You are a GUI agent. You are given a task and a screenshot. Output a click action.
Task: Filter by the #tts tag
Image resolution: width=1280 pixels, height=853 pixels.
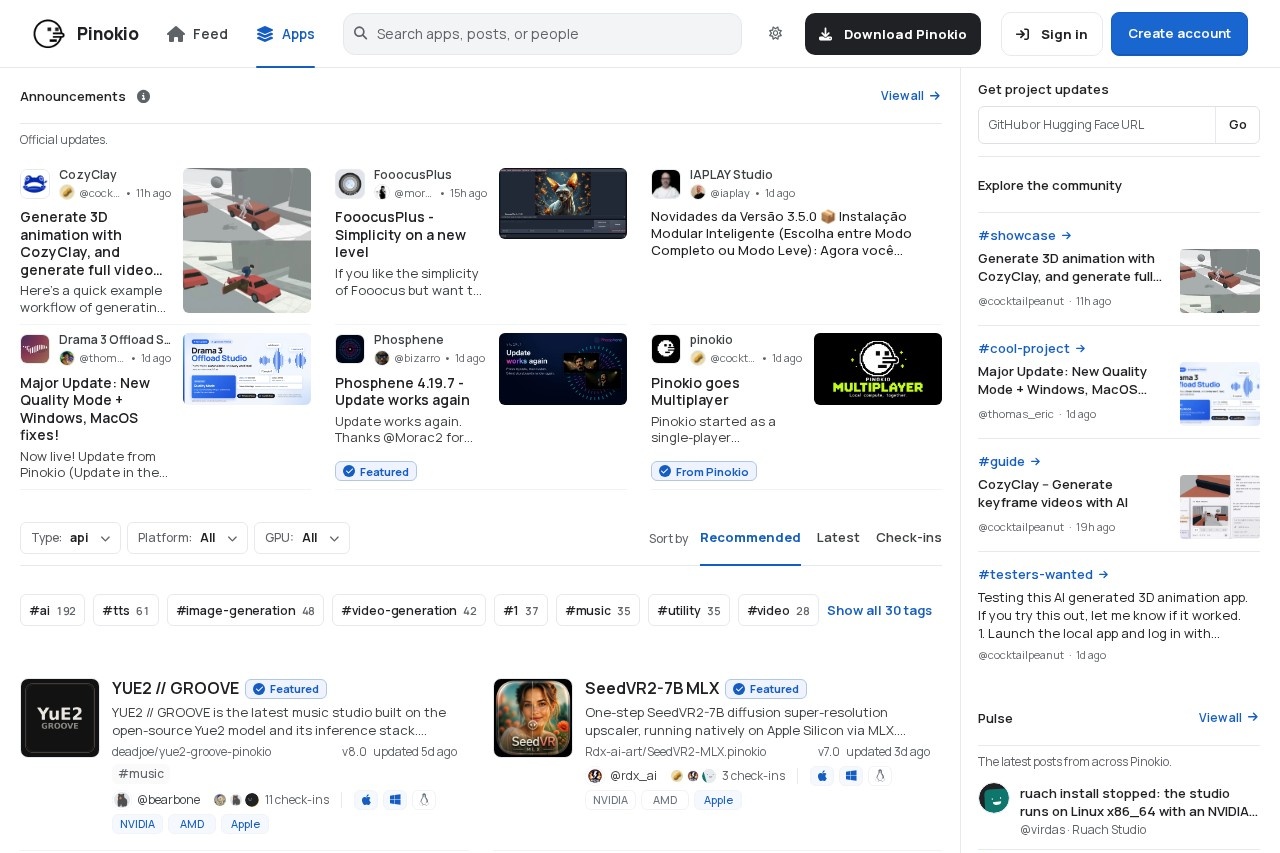(126, 610)
